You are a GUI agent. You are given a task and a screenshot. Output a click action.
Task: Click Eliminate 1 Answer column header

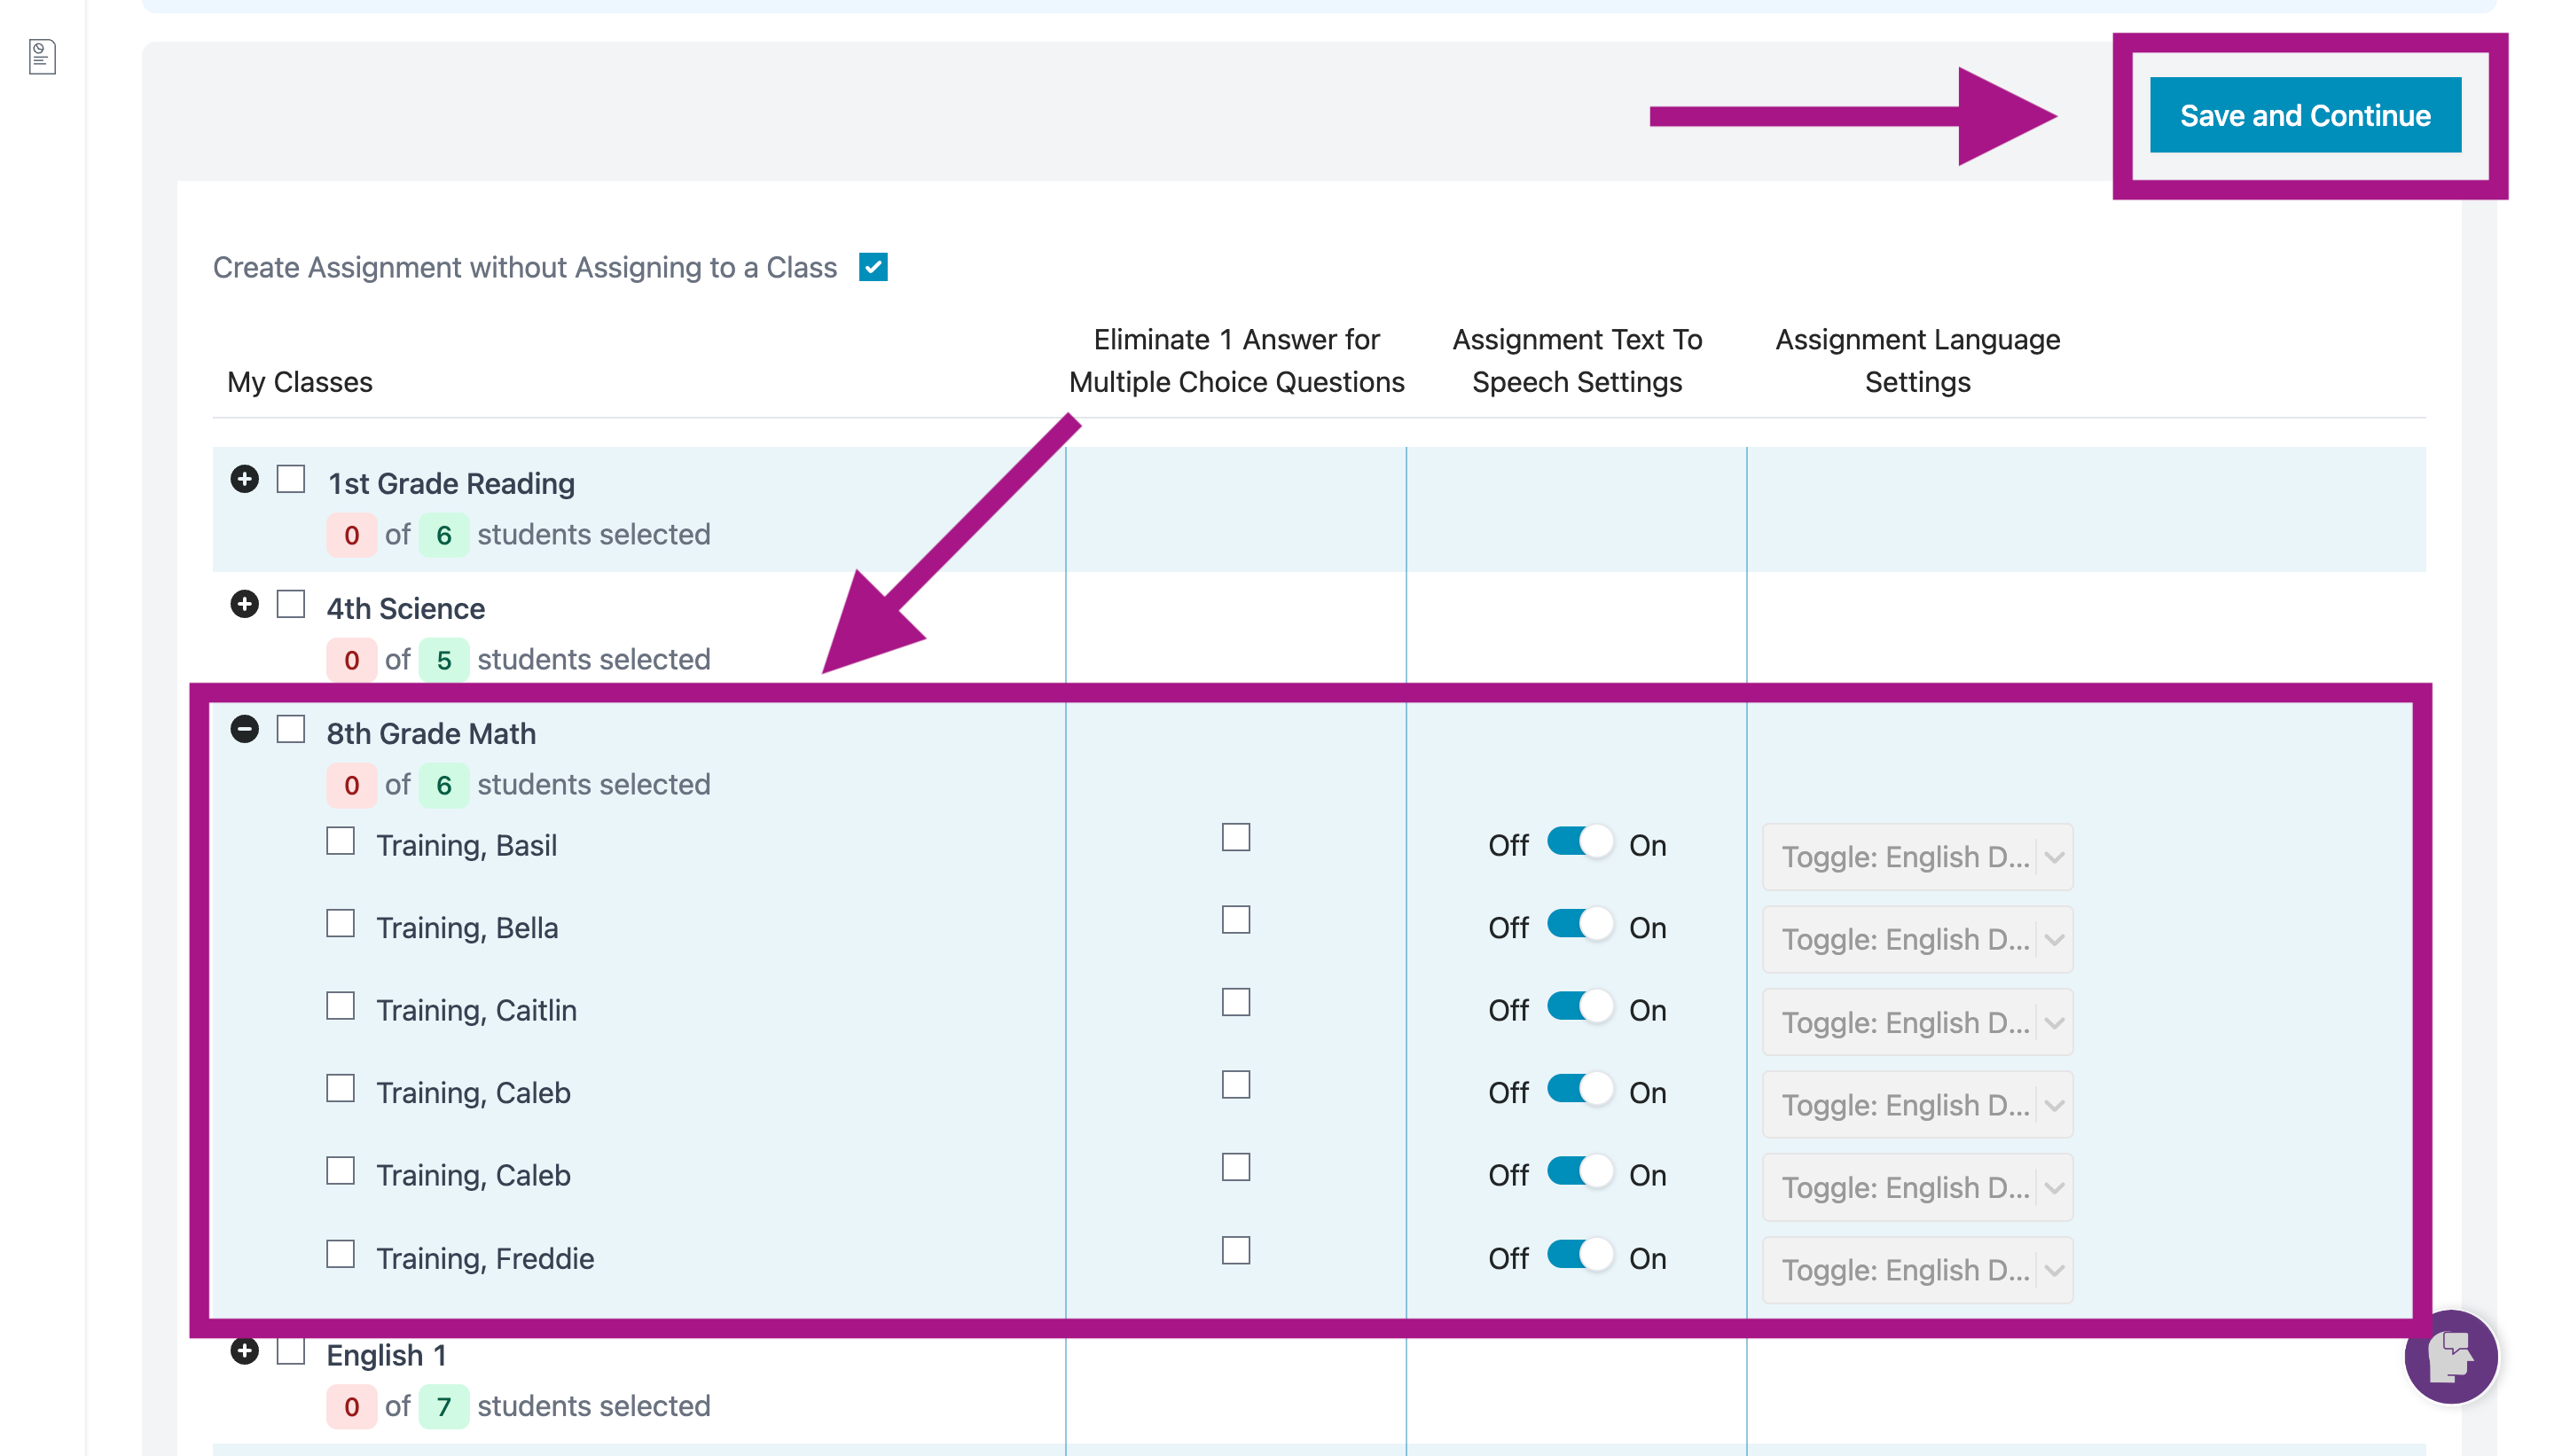point(1236,360)
